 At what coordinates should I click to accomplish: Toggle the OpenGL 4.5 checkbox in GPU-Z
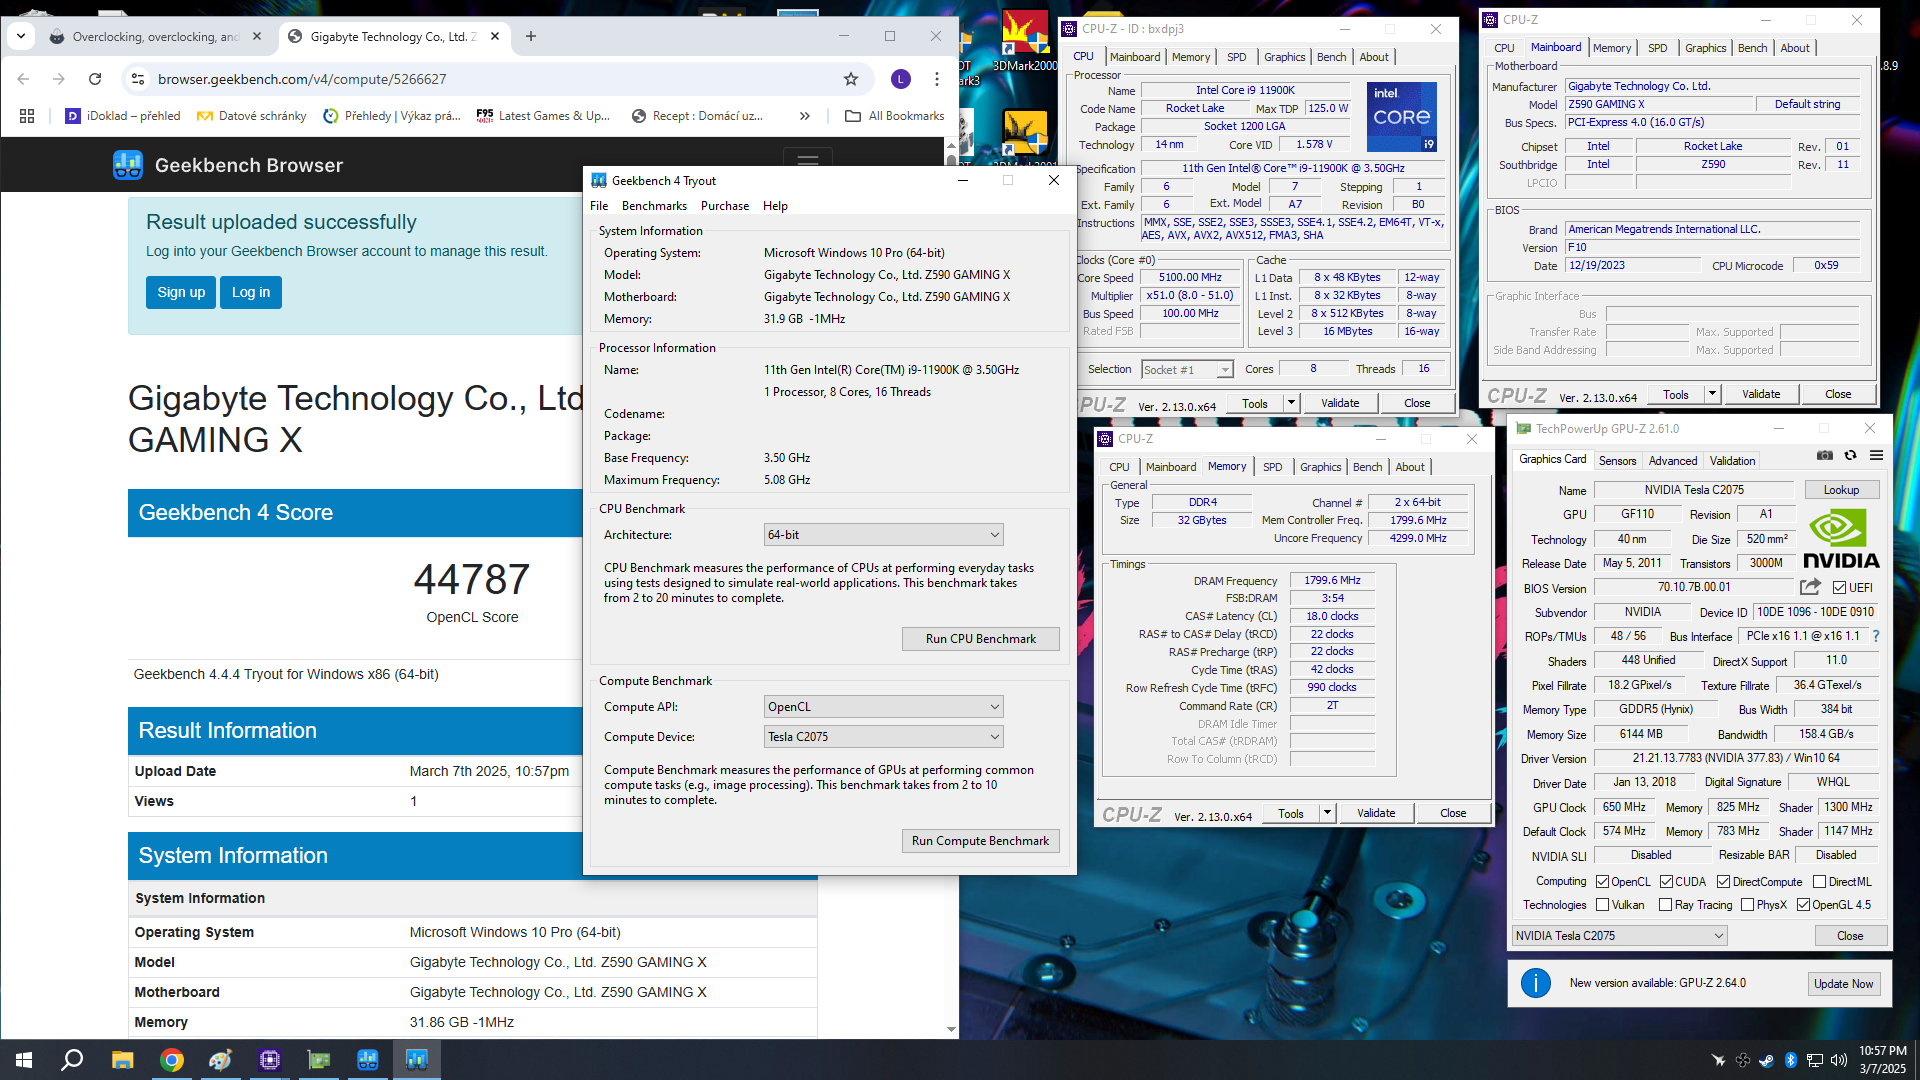click(1803, 905)
